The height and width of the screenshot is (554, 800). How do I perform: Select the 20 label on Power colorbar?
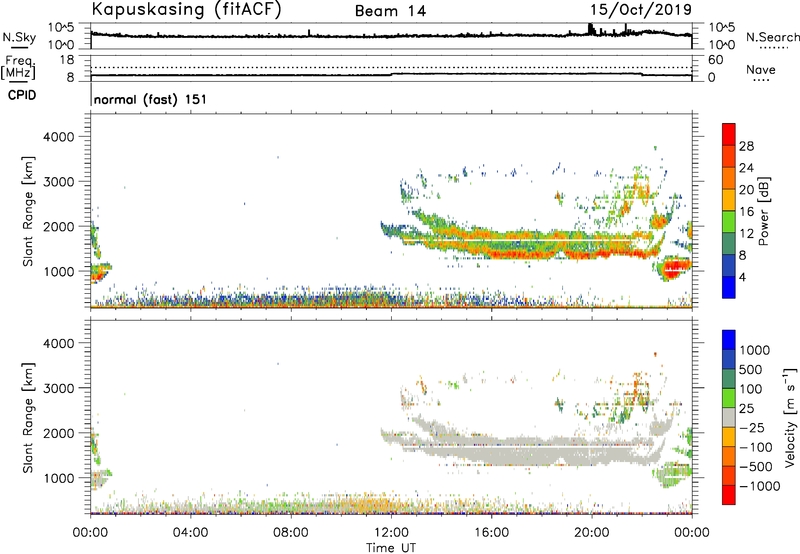(746, 190)
